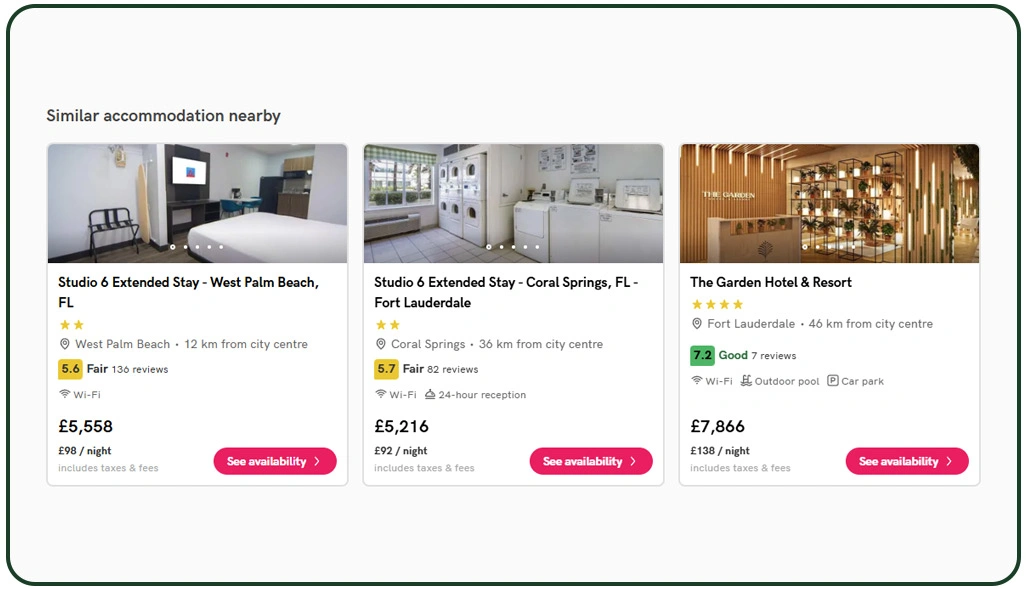
Task: Click the location pin icon near Fort Lauderdale
Action: 697,323
